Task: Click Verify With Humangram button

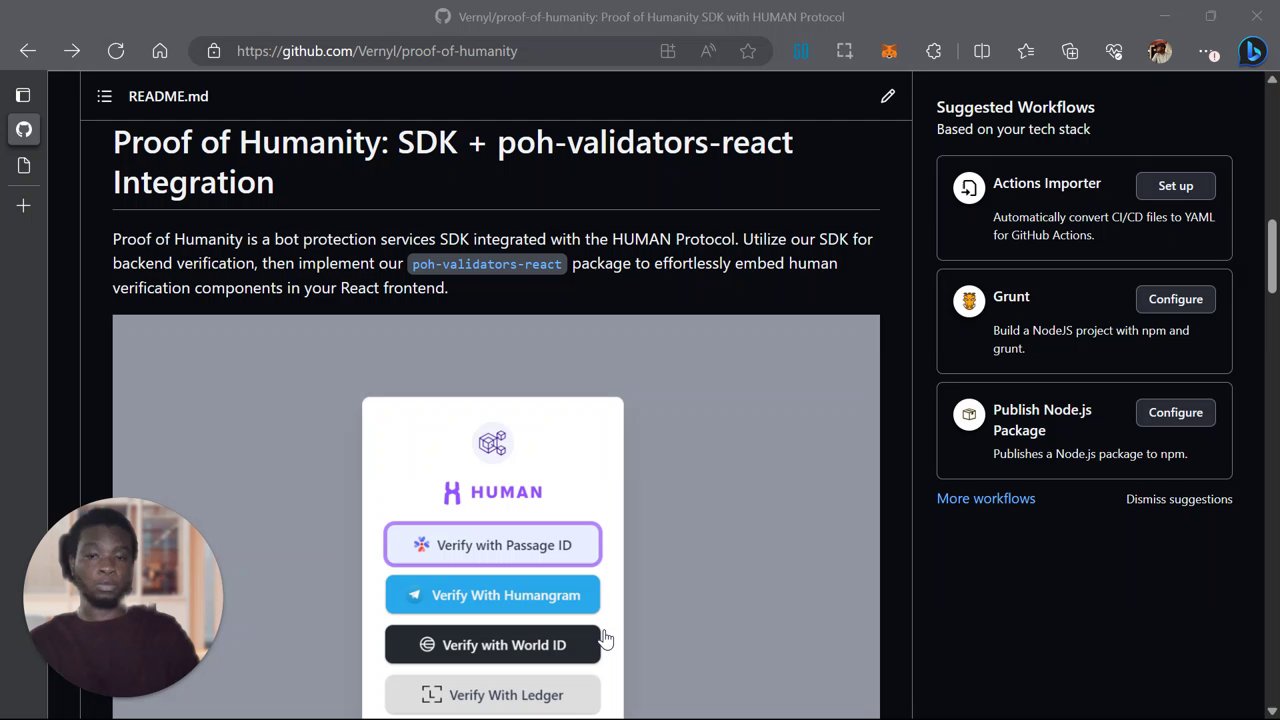Action: tap(493, 595)
